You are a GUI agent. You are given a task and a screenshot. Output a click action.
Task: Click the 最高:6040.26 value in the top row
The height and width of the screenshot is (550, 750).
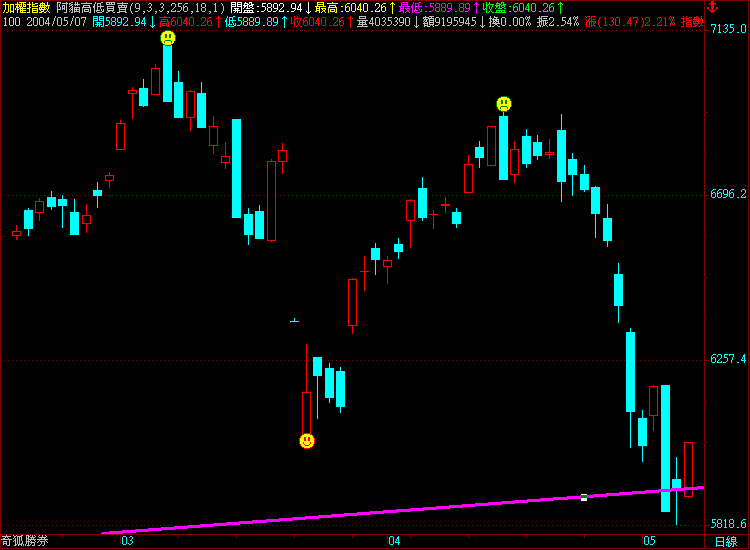coord(355,8)
